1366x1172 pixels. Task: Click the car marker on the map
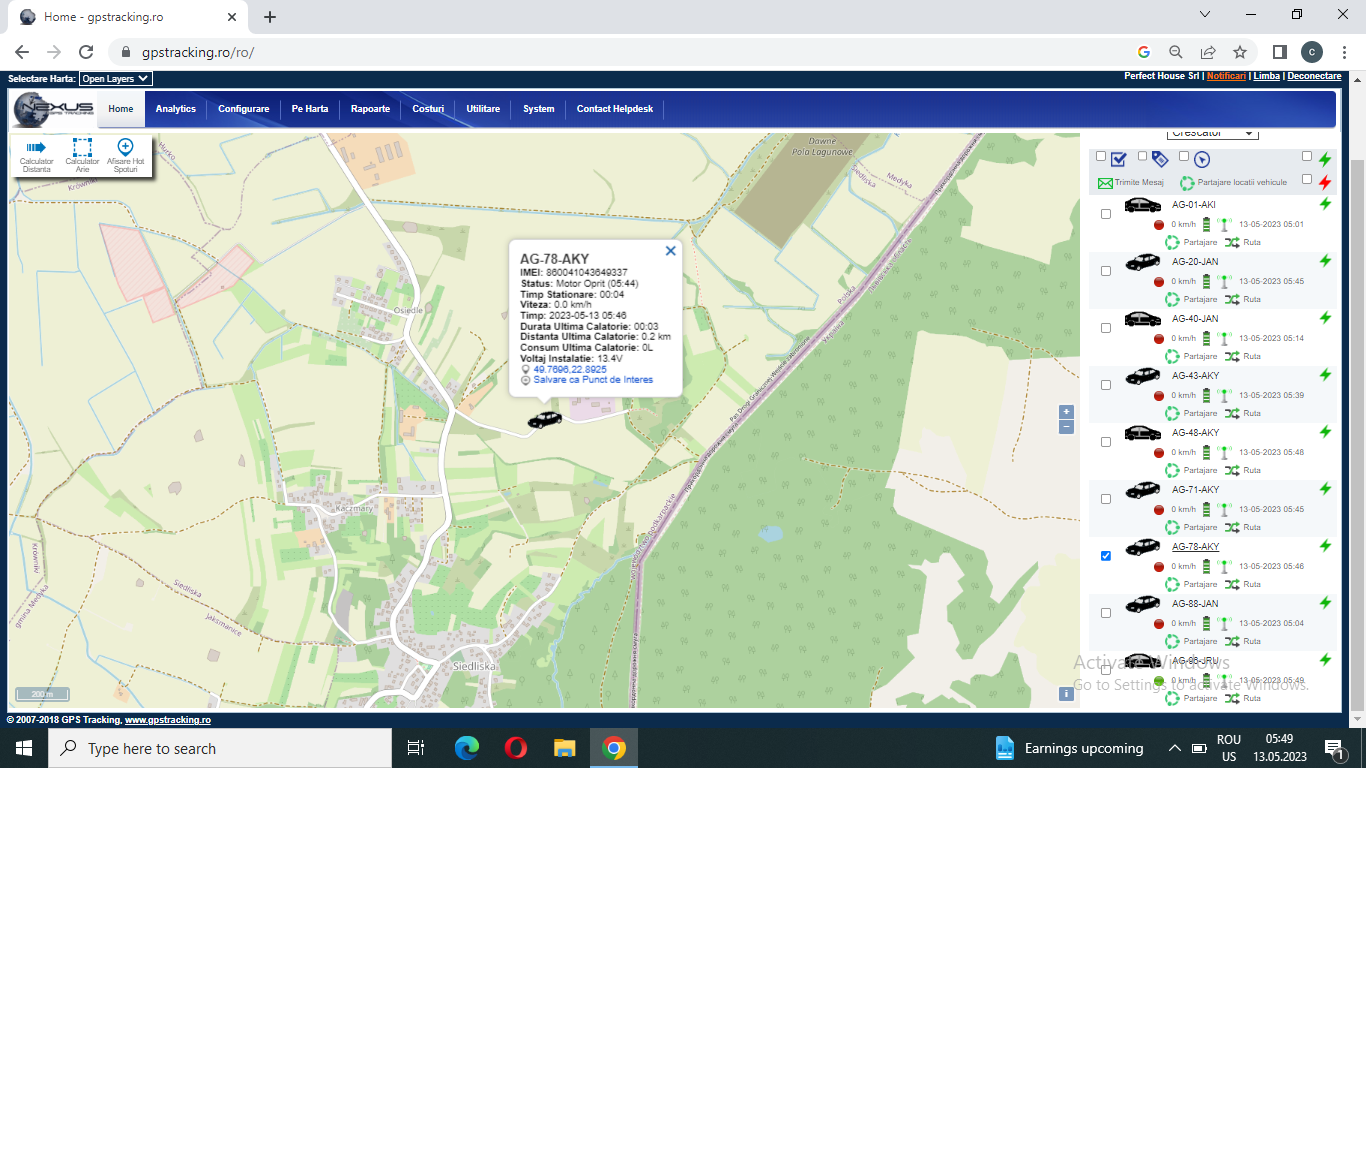point(545,419)
